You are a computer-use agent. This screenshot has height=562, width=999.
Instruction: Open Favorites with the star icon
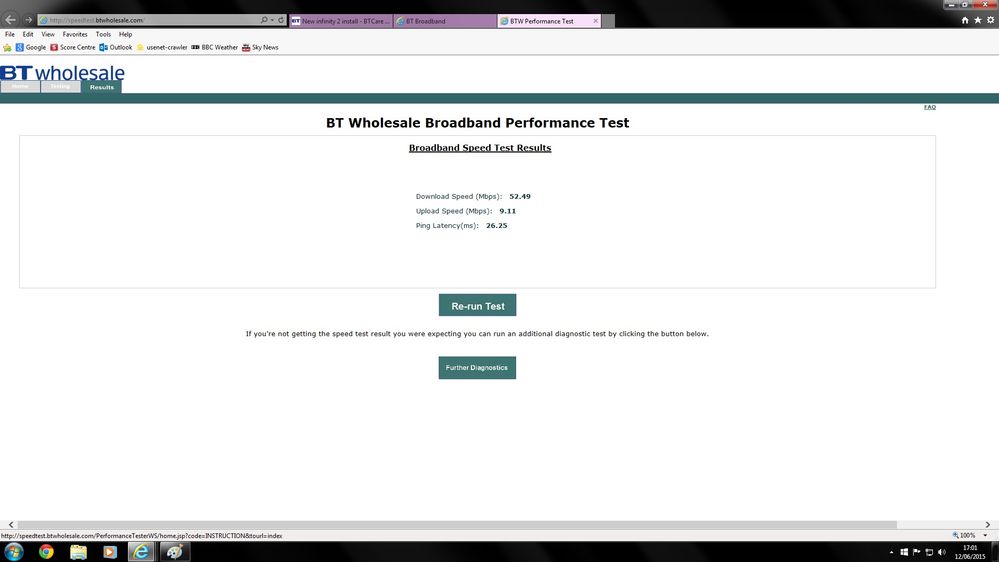(x=977, y=20)
